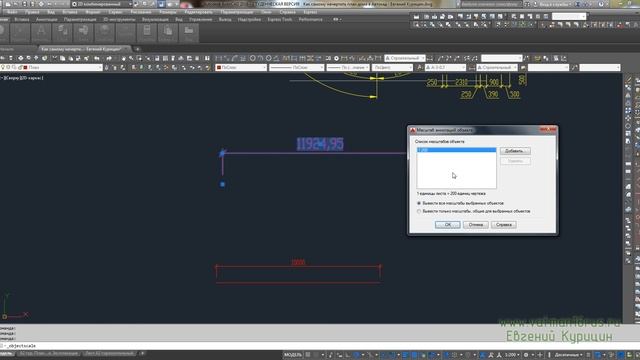This screenshot has height=360, width=640.
Task: Open the Размеры menu
Action: pyautogui.click(x=168, y=12)
